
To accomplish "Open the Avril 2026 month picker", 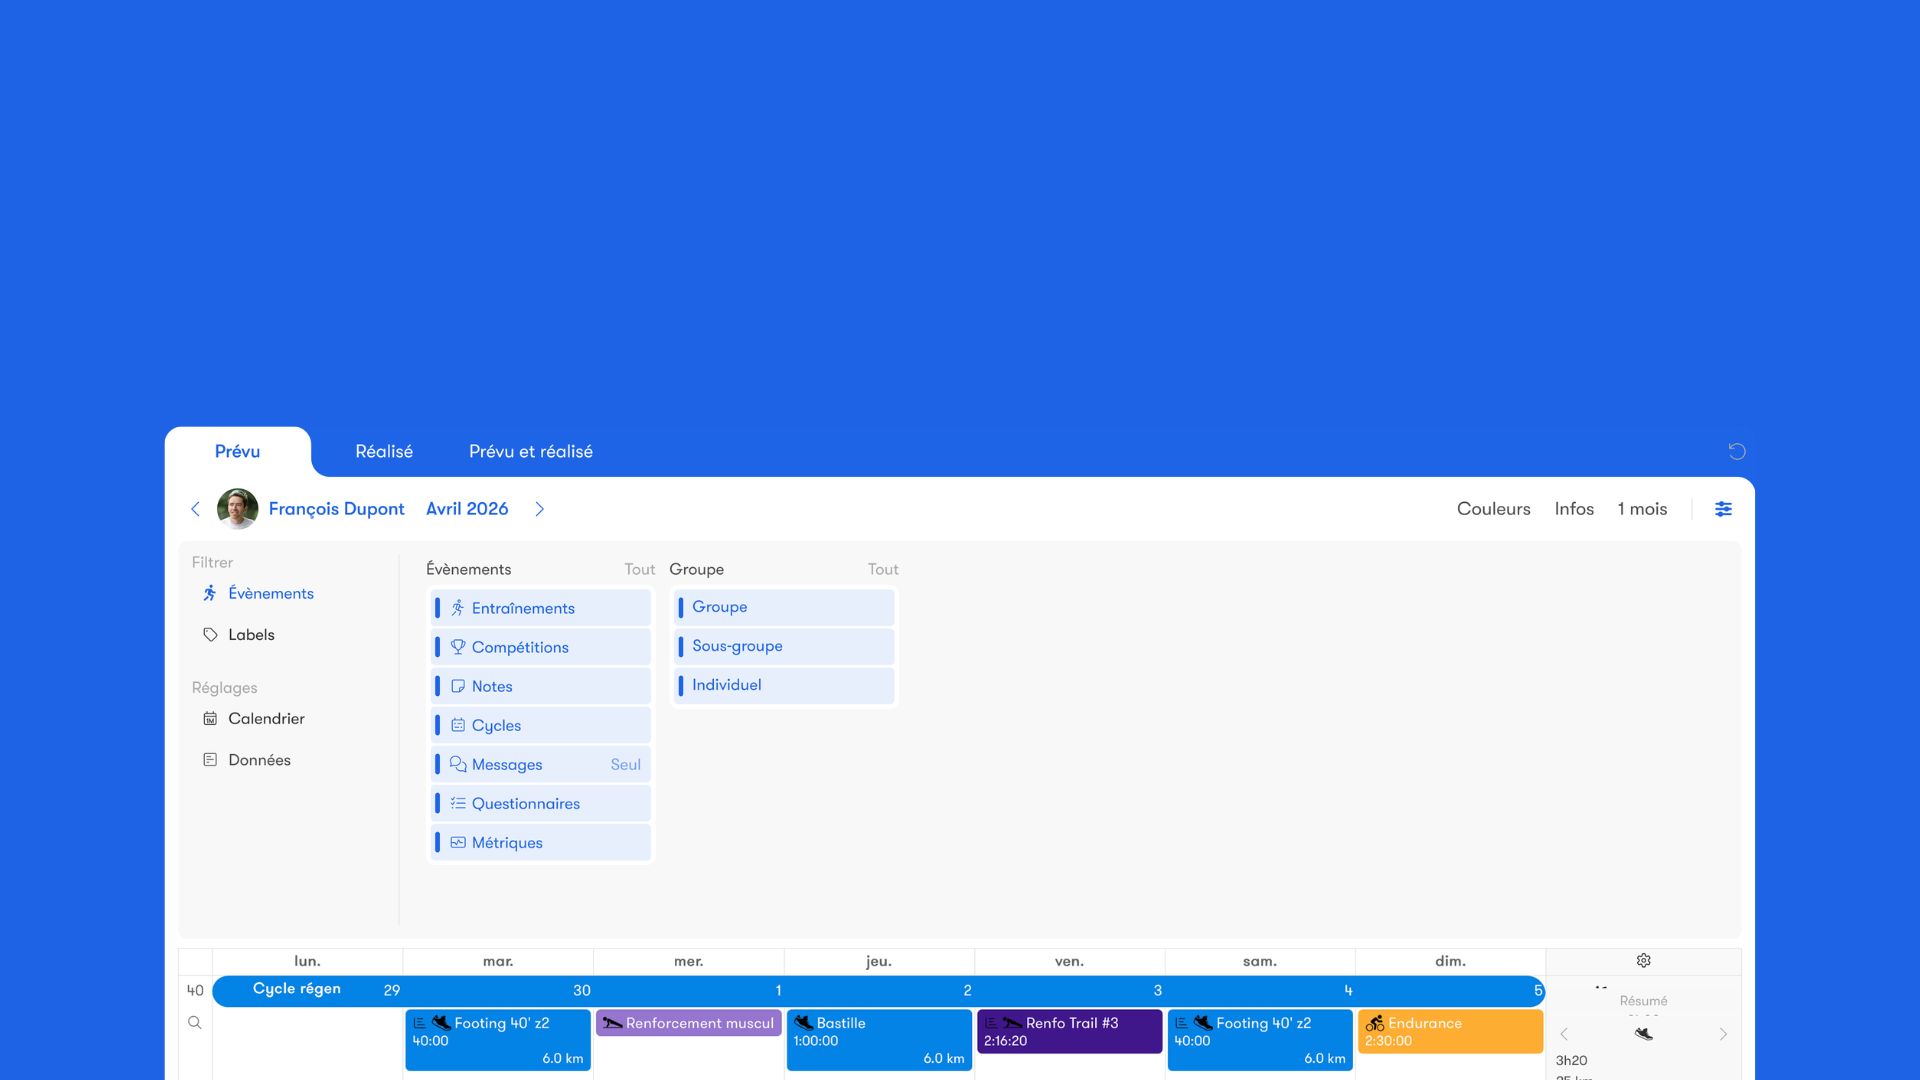I will (x=467, y=509).
